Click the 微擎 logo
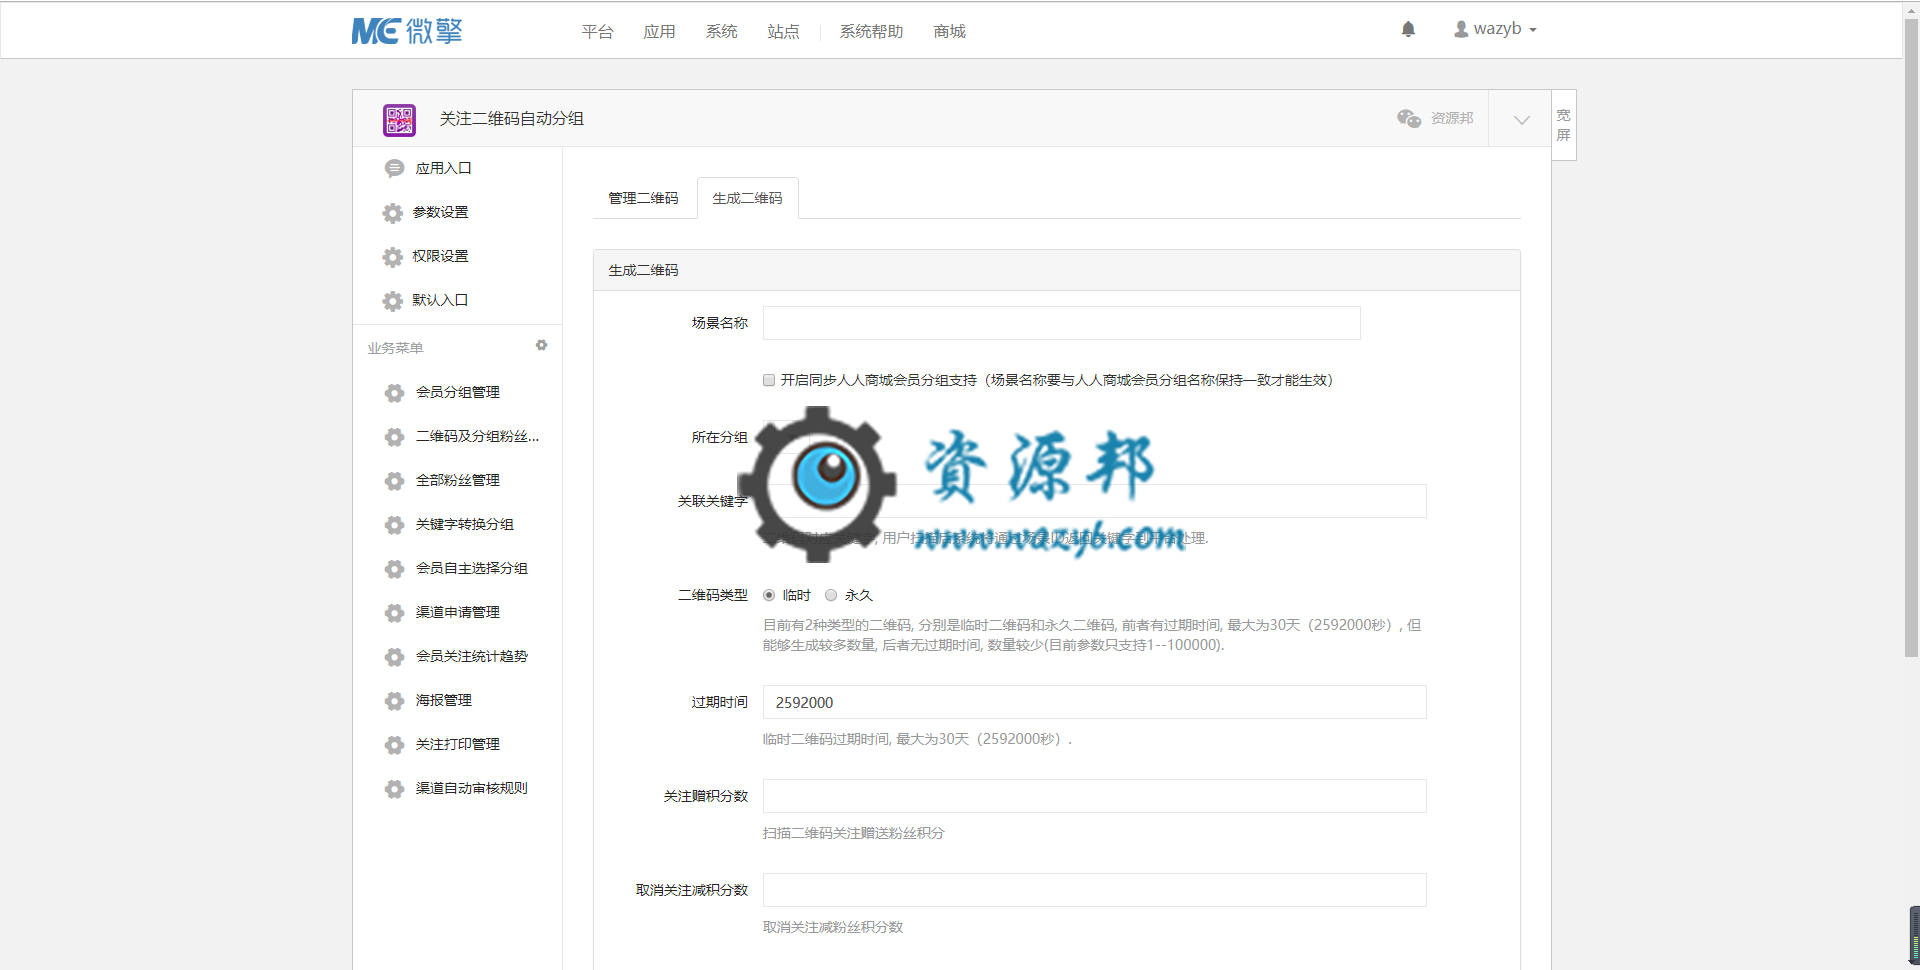The width and height of the screenshot is (1920, 970). 407,31
